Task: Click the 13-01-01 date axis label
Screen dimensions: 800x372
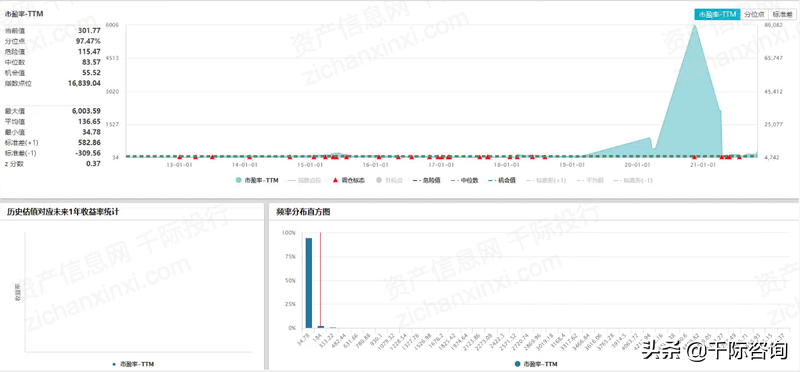Action: pos(180,165)
